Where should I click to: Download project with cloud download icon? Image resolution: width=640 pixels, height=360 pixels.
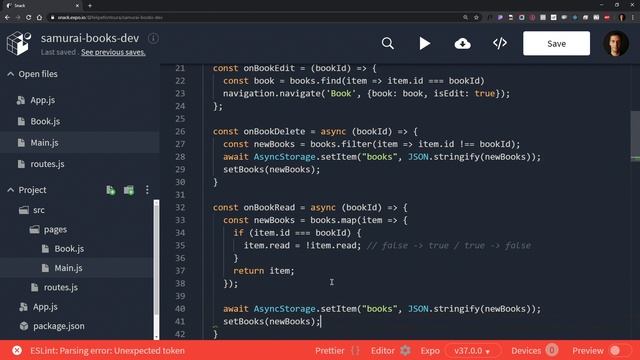click(462, 43)
